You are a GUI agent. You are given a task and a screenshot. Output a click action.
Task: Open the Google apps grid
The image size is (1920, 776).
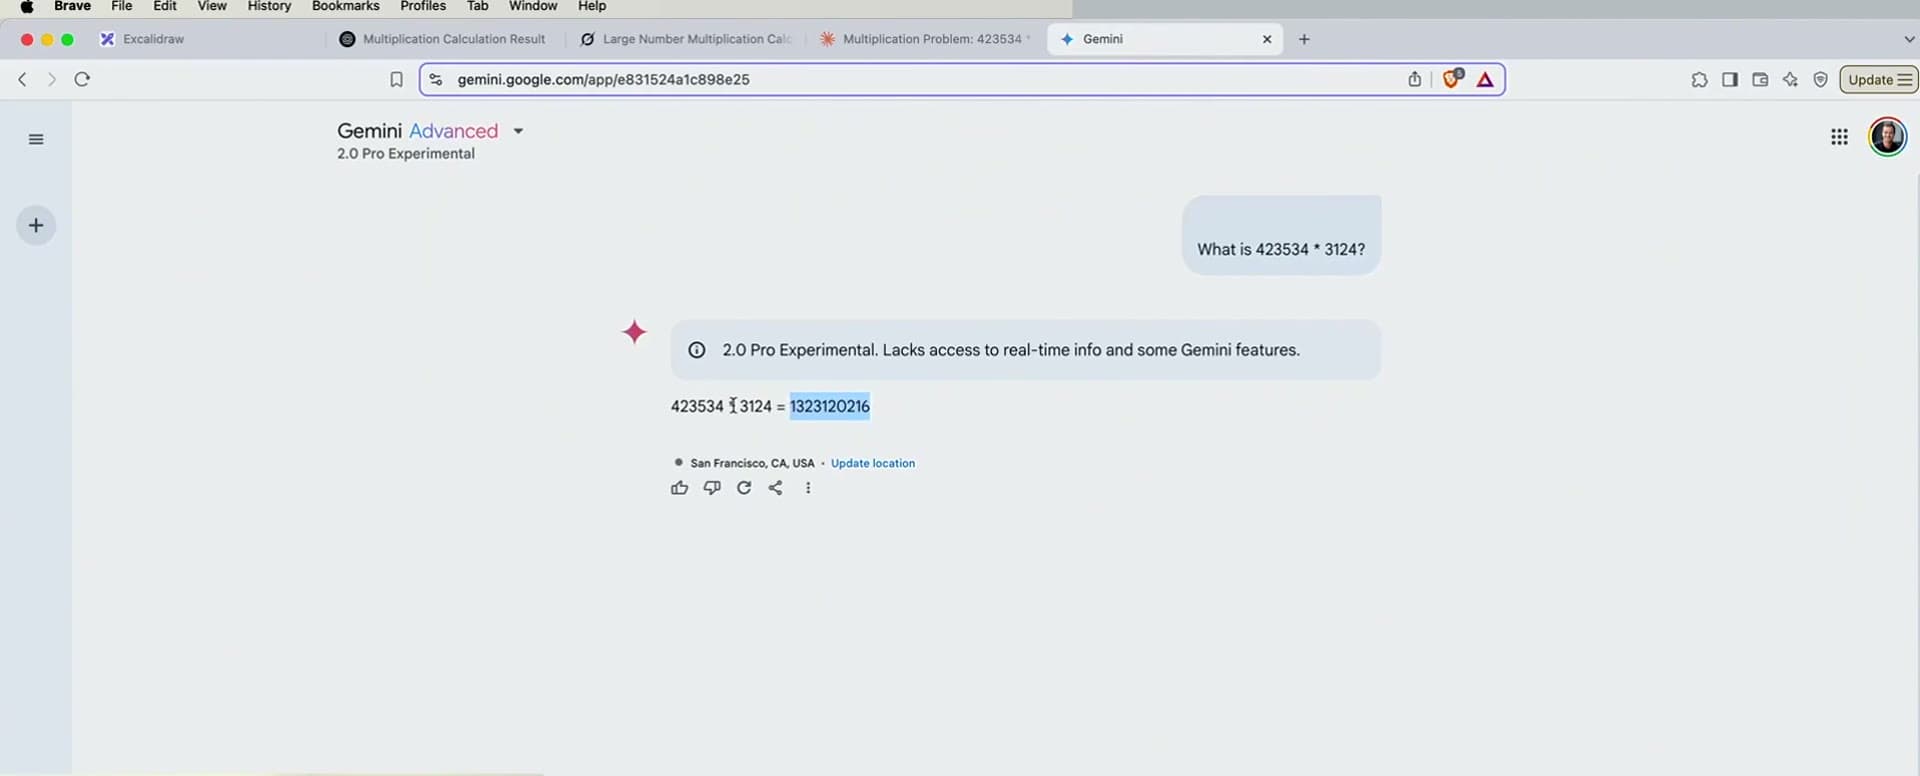click(1839, 137)
